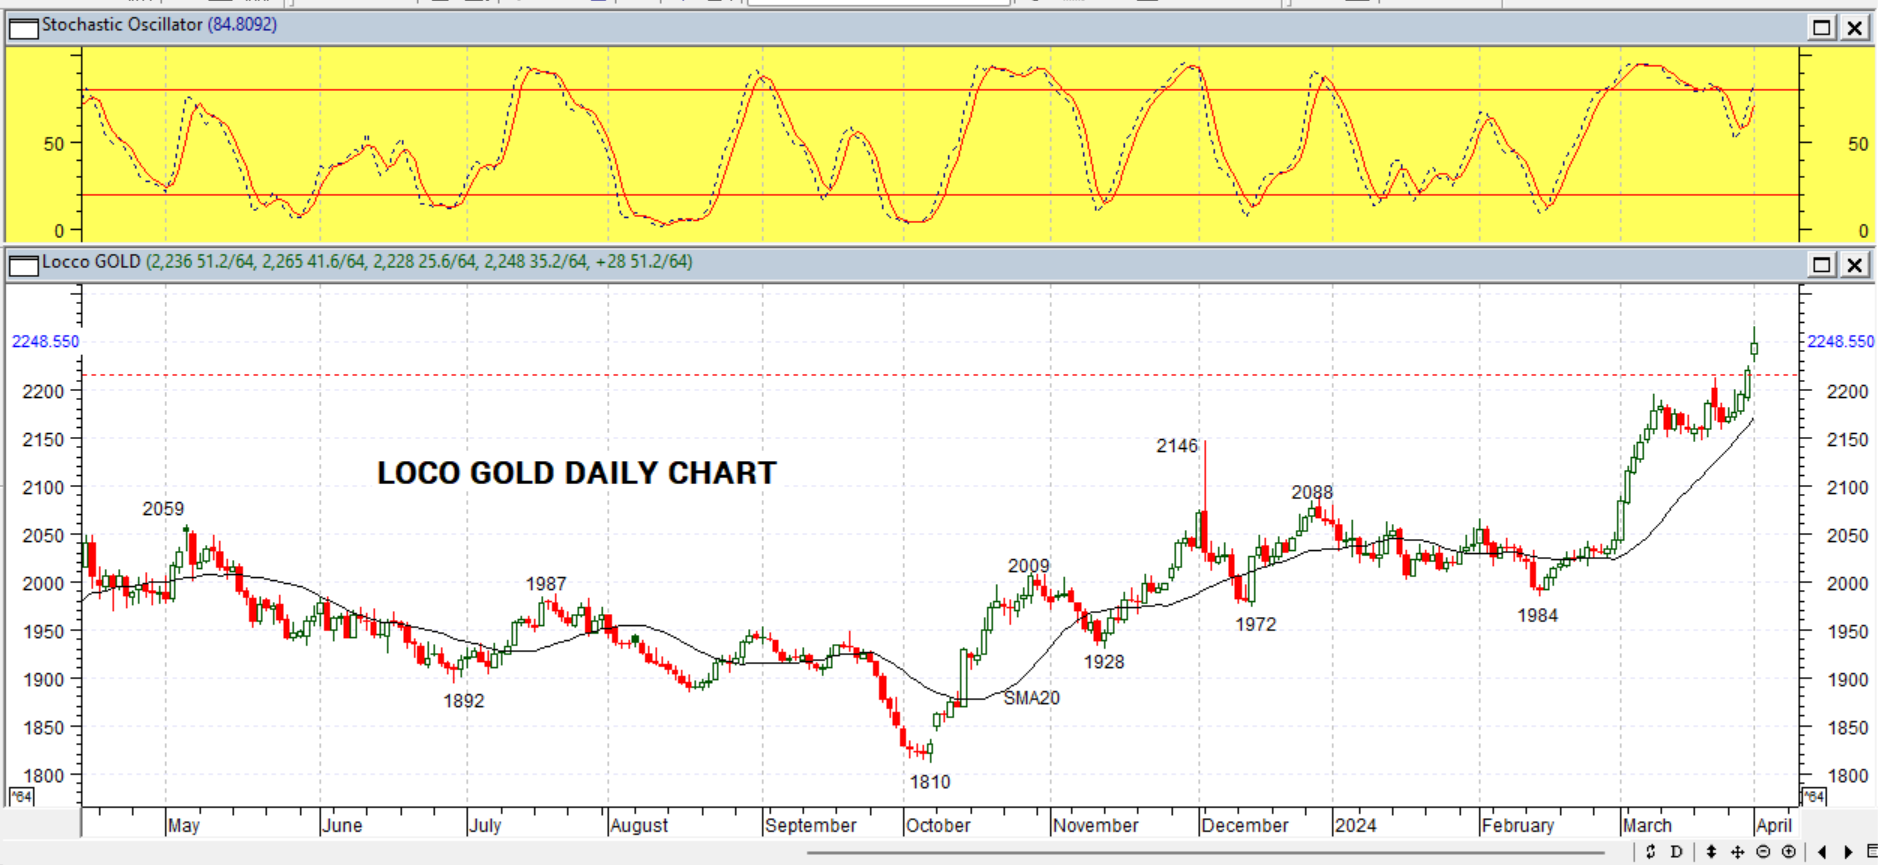Click the Stochastic Oscillator title text
The image size is (1883, 865).
(x=122, y=24)
